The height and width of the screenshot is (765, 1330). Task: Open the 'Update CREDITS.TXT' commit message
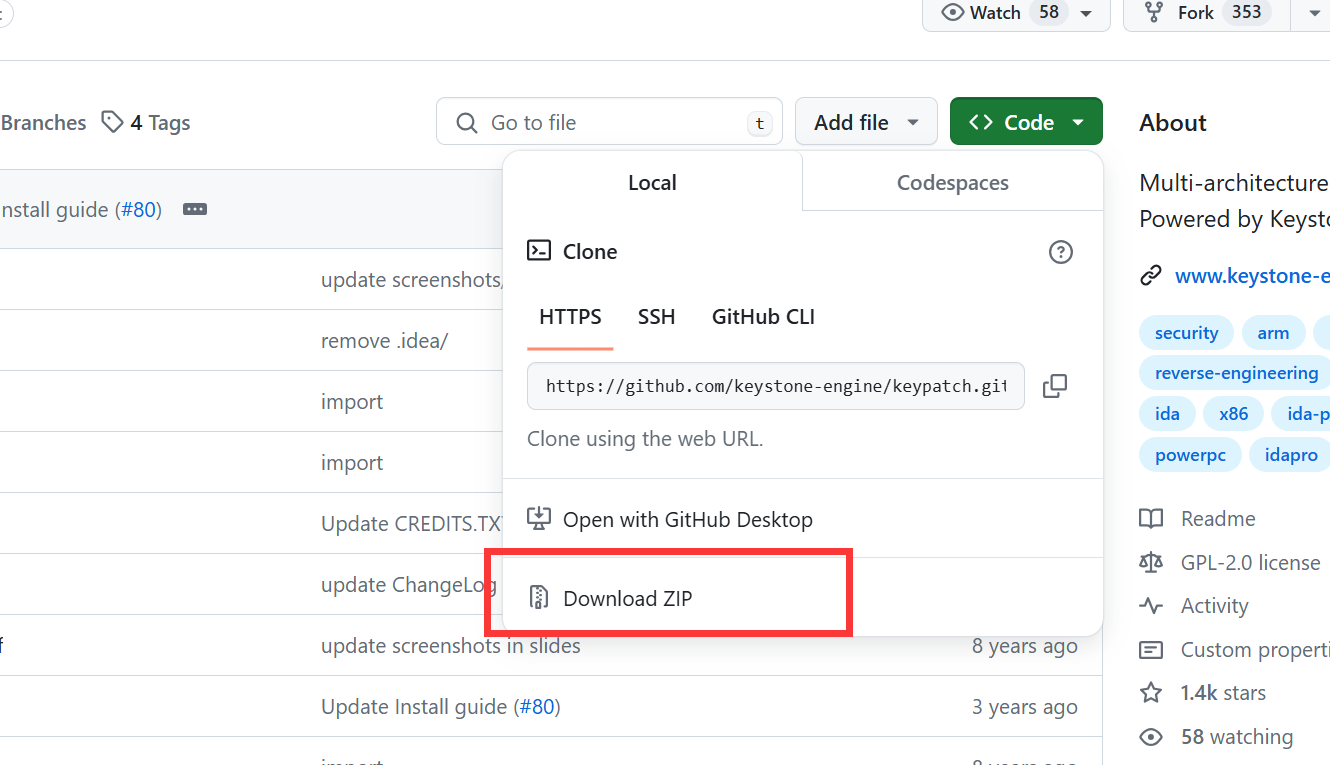pos(411,523)
